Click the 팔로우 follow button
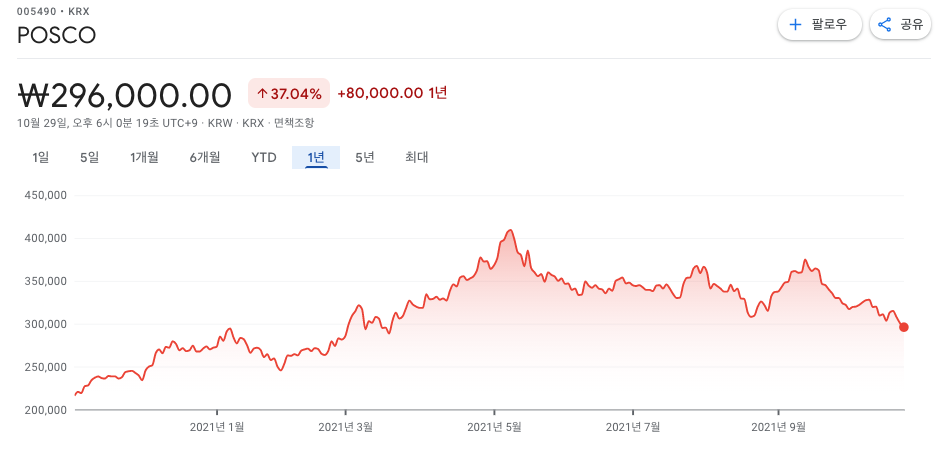The image size is (937, 449). [x=820, y=25]
